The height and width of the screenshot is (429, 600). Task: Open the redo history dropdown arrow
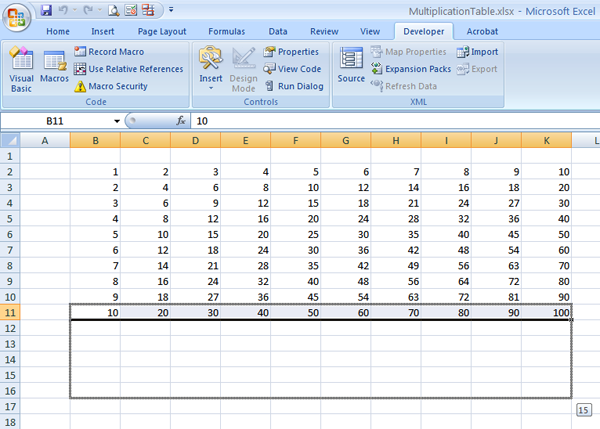click(99, 10)
